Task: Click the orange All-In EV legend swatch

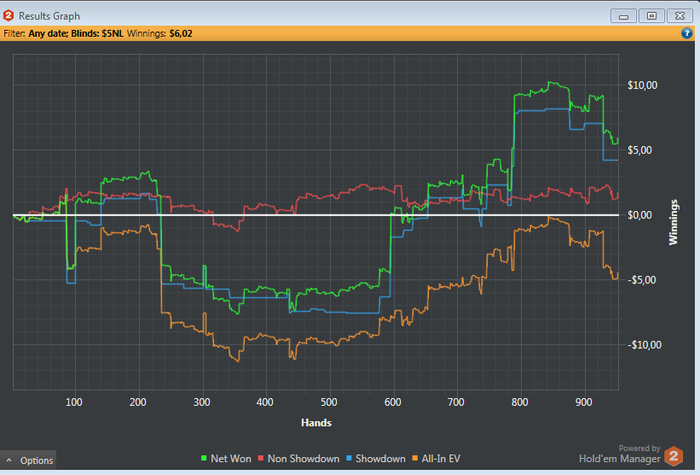Action: coord(415,458)
